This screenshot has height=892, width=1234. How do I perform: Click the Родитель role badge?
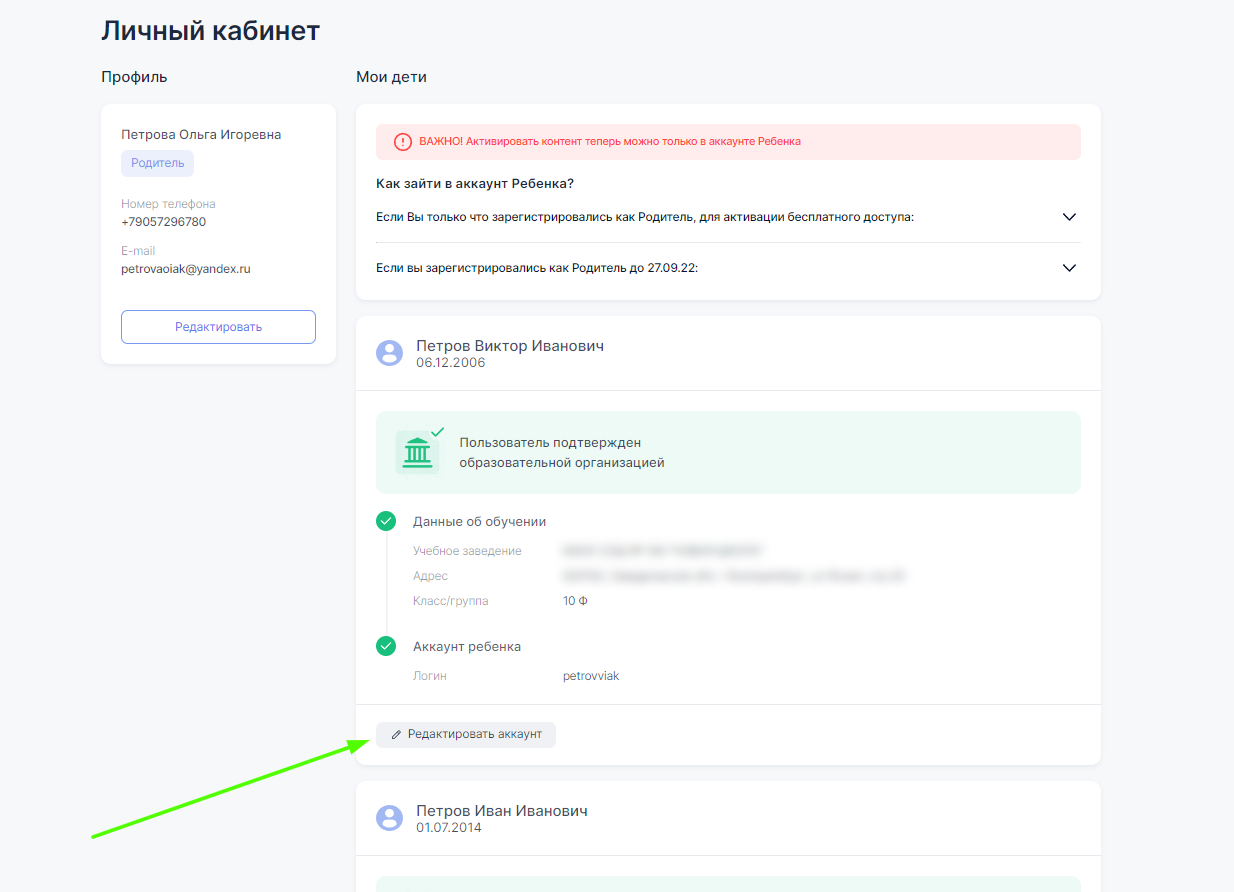click(157, 163)
